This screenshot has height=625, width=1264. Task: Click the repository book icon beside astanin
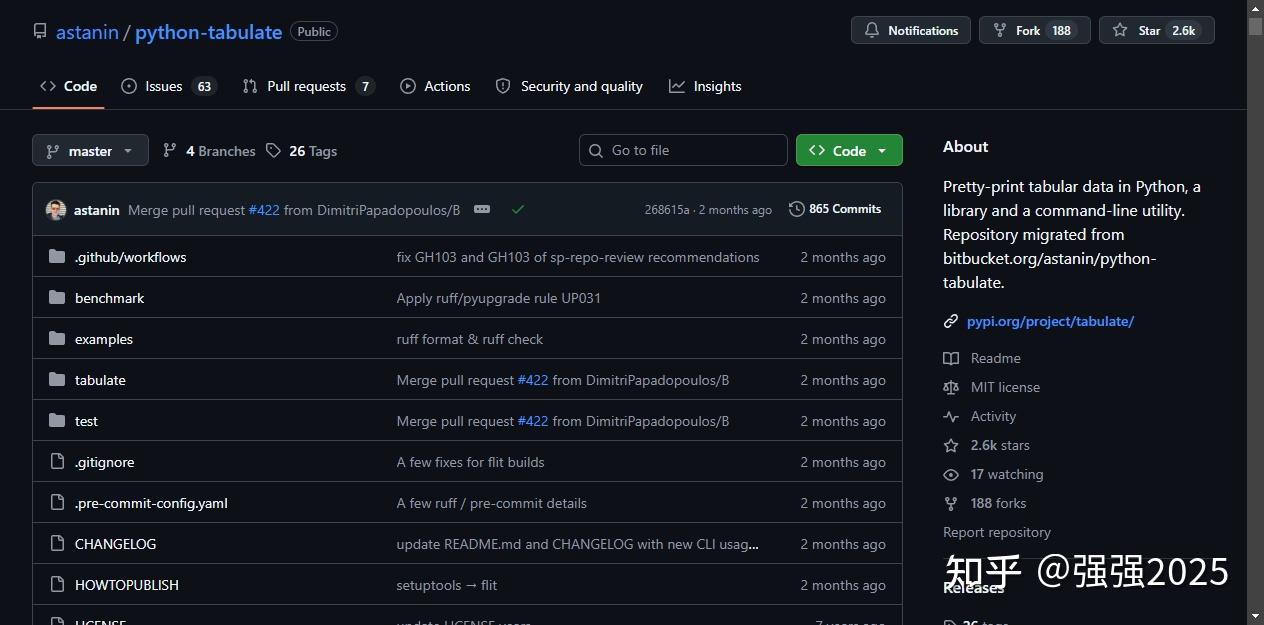pyautogui.click(x=40, y=31)
